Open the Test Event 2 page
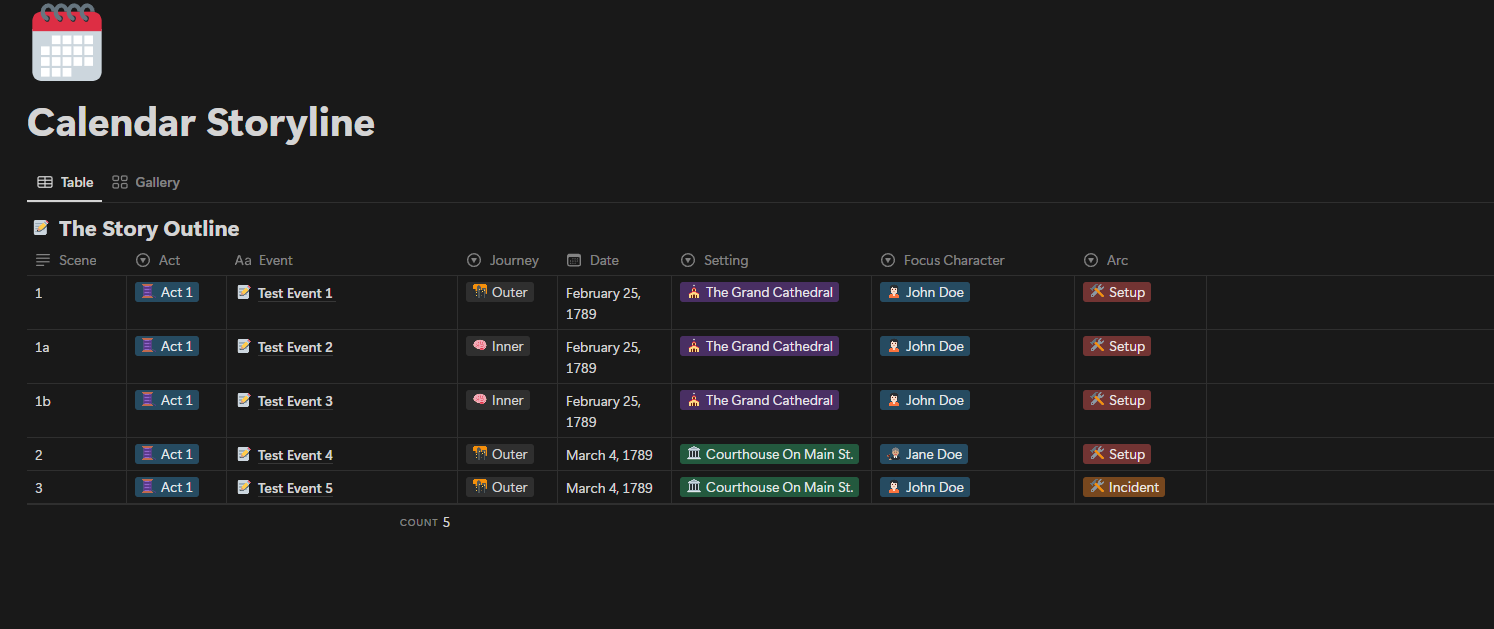Viewport: 1494px width, 629px height. click(295, 347)
